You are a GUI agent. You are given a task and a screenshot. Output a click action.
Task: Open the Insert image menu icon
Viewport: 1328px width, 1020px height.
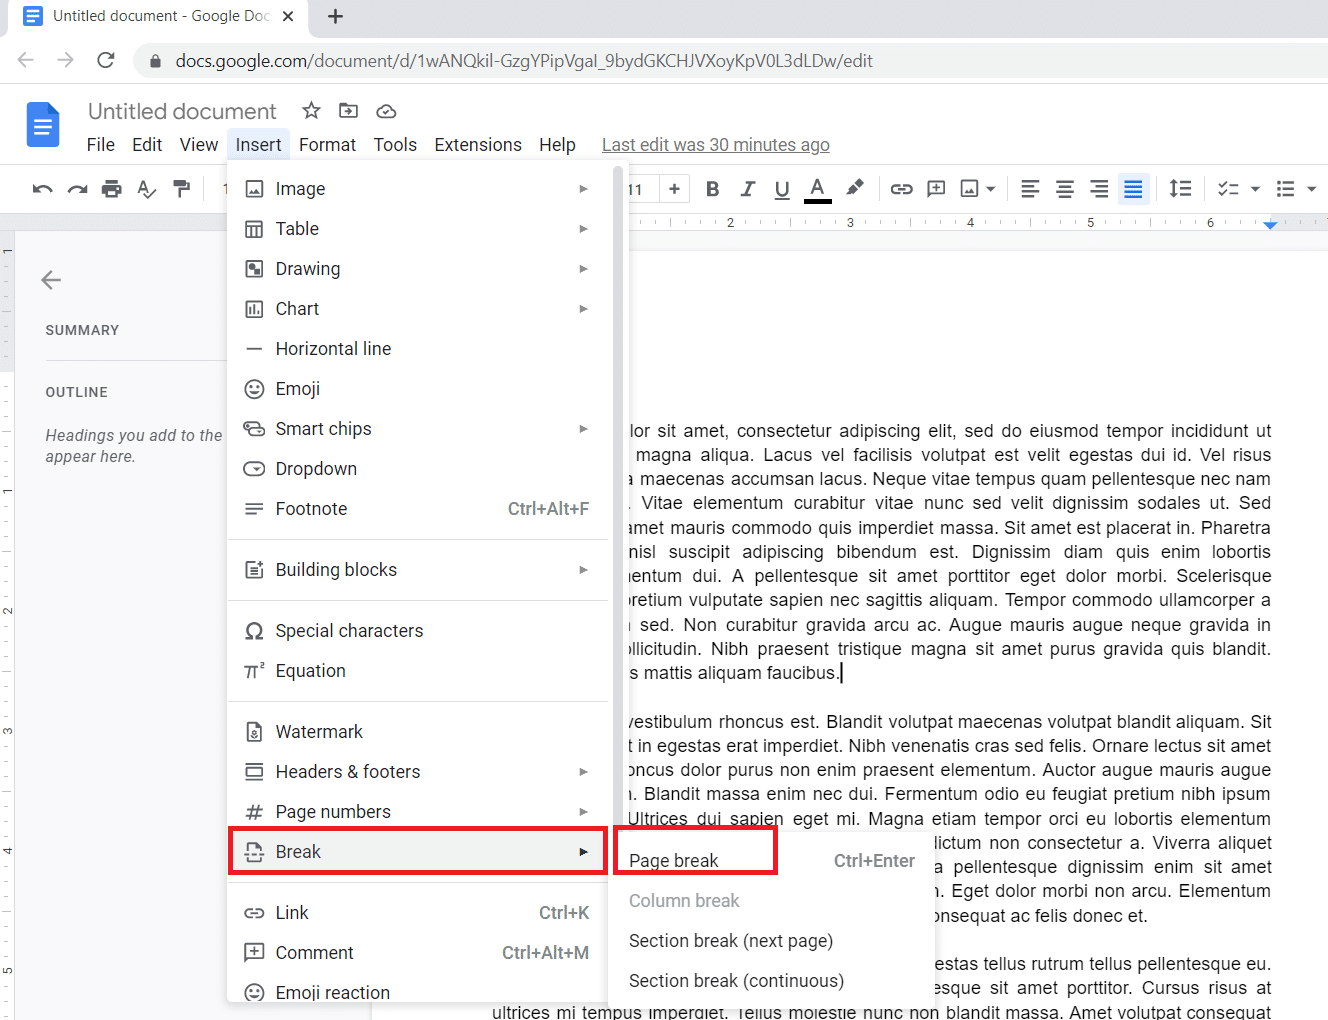coord(968,189)
